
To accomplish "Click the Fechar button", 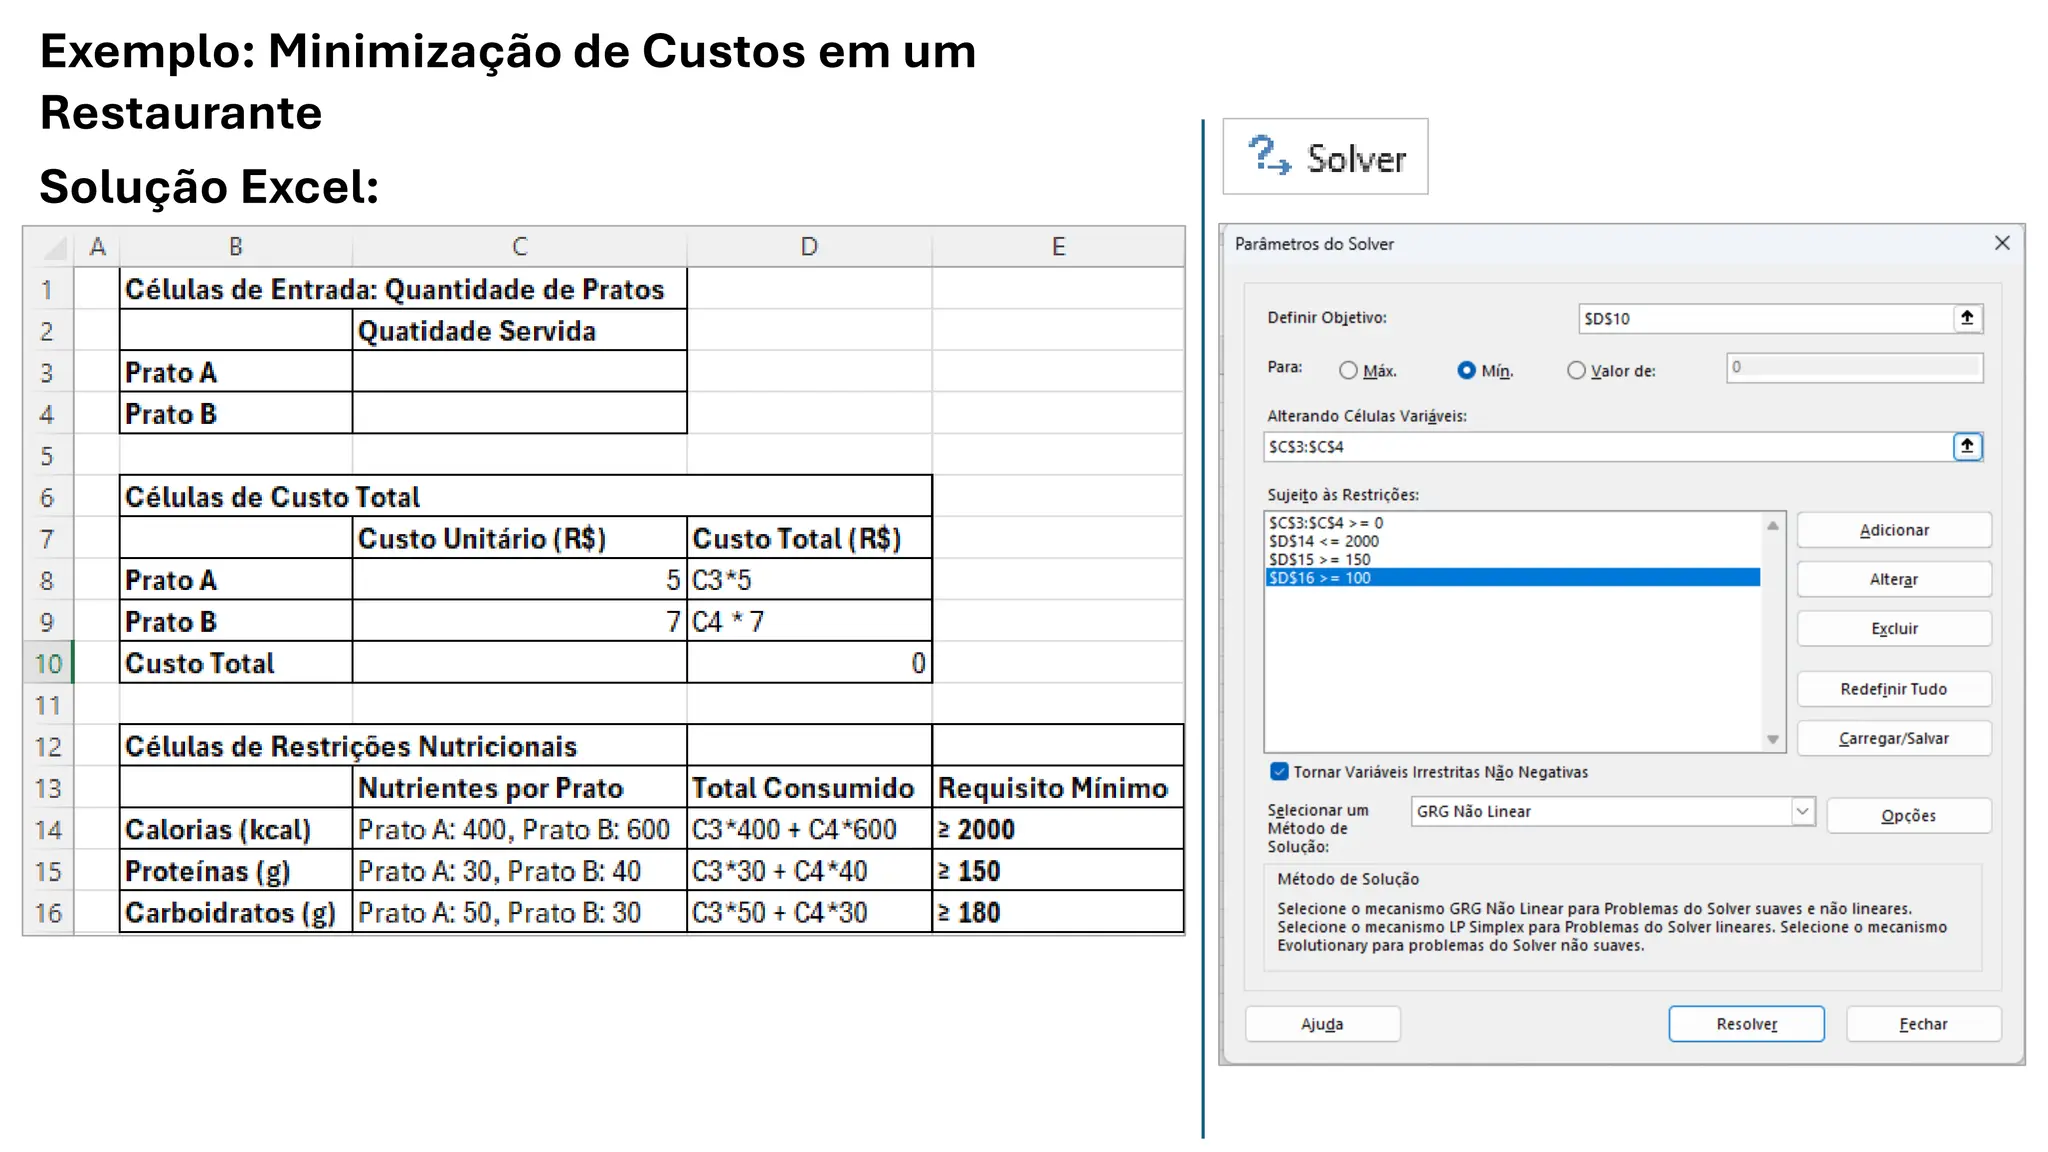I will [1923, 1024].
